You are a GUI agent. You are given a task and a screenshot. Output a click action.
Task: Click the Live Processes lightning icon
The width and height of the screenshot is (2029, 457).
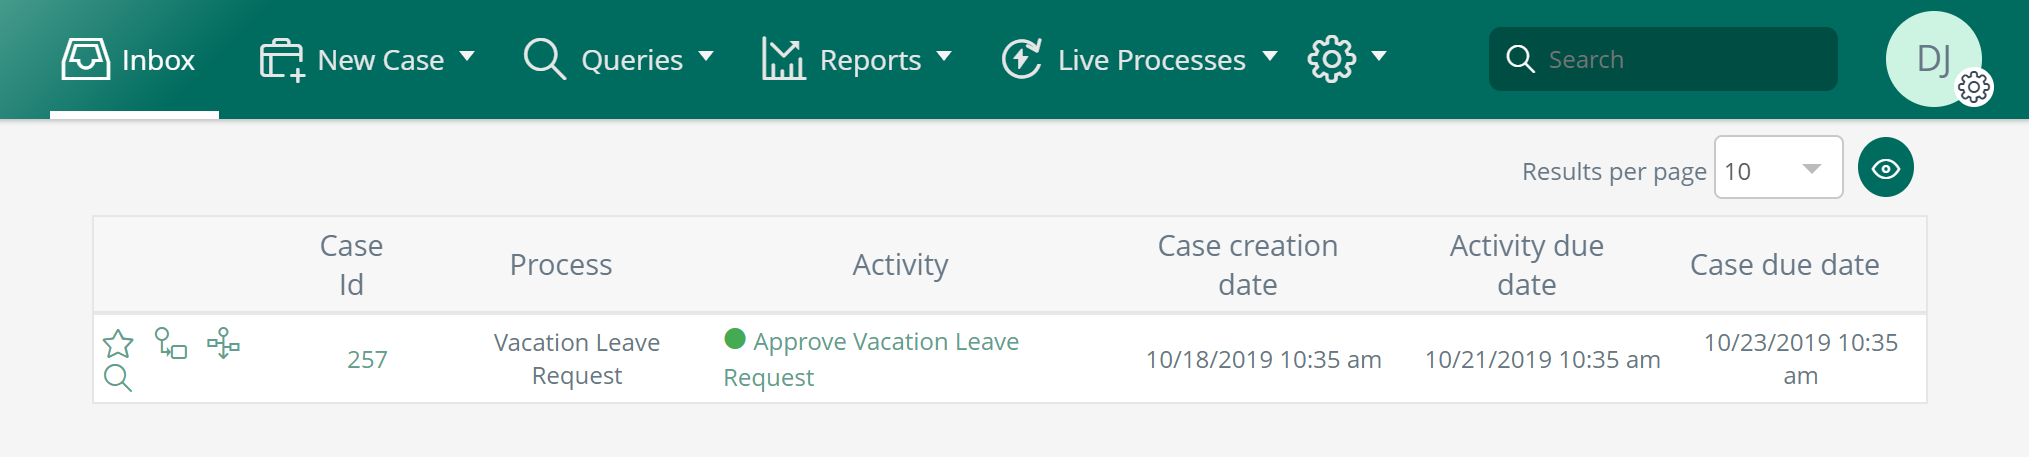click(1022, 59)
